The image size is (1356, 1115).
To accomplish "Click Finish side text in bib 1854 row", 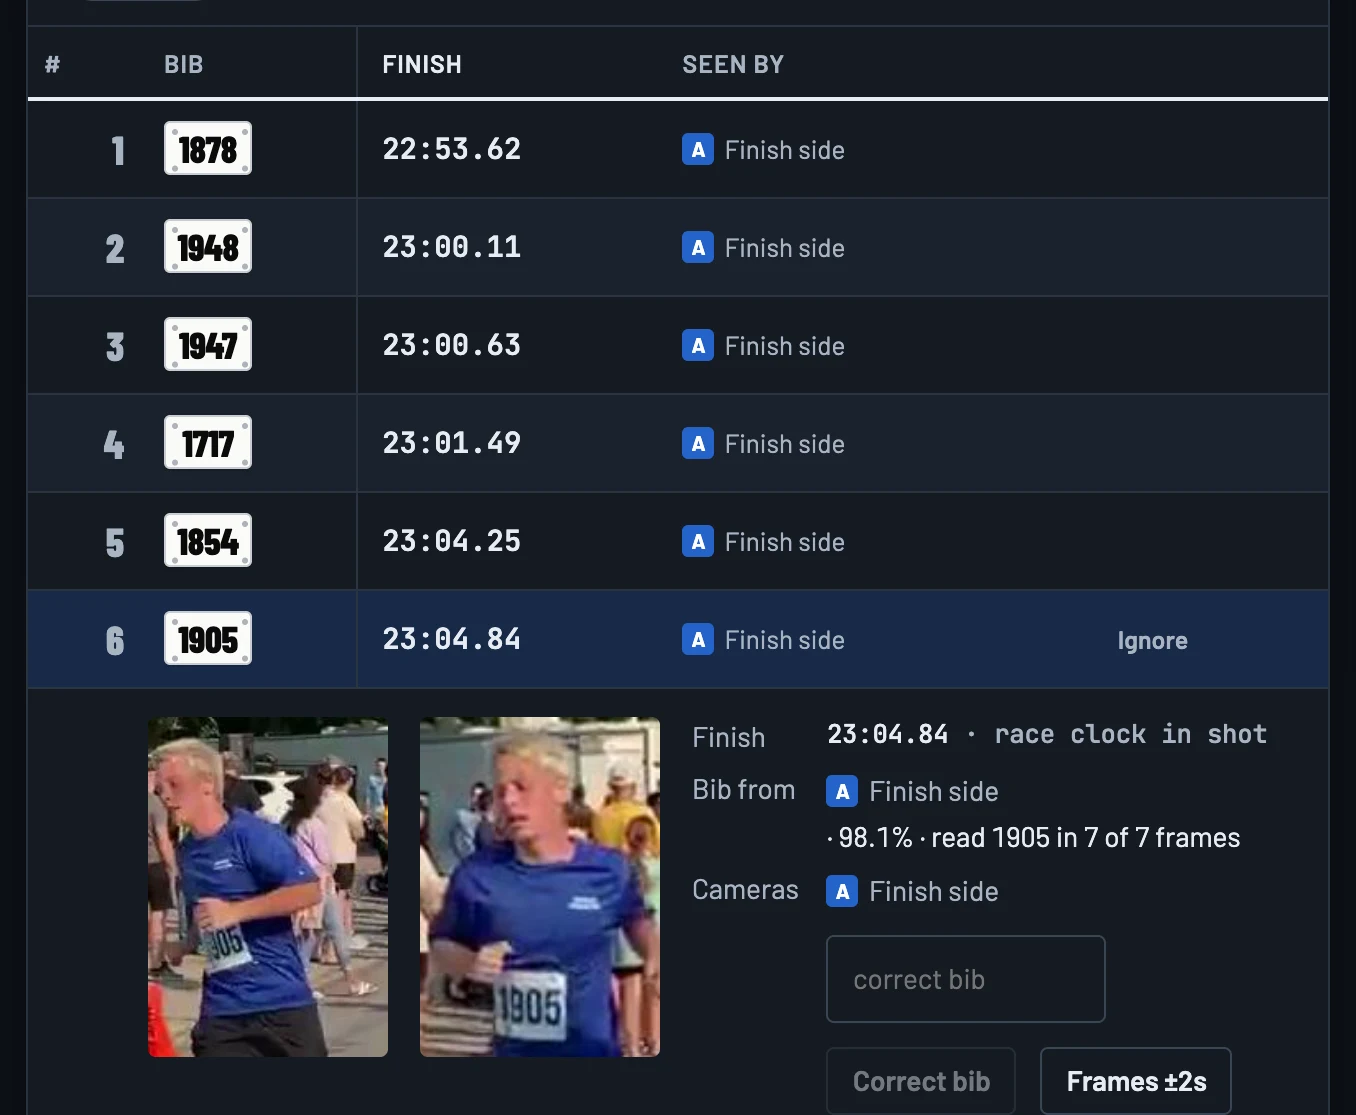I will click(785, 542).
